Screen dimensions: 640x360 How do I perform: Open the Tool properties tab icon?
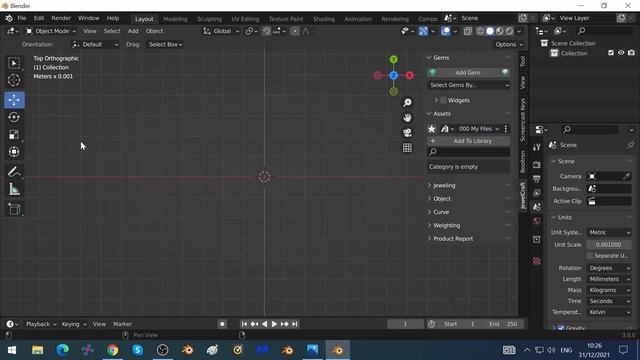(536, 147)
